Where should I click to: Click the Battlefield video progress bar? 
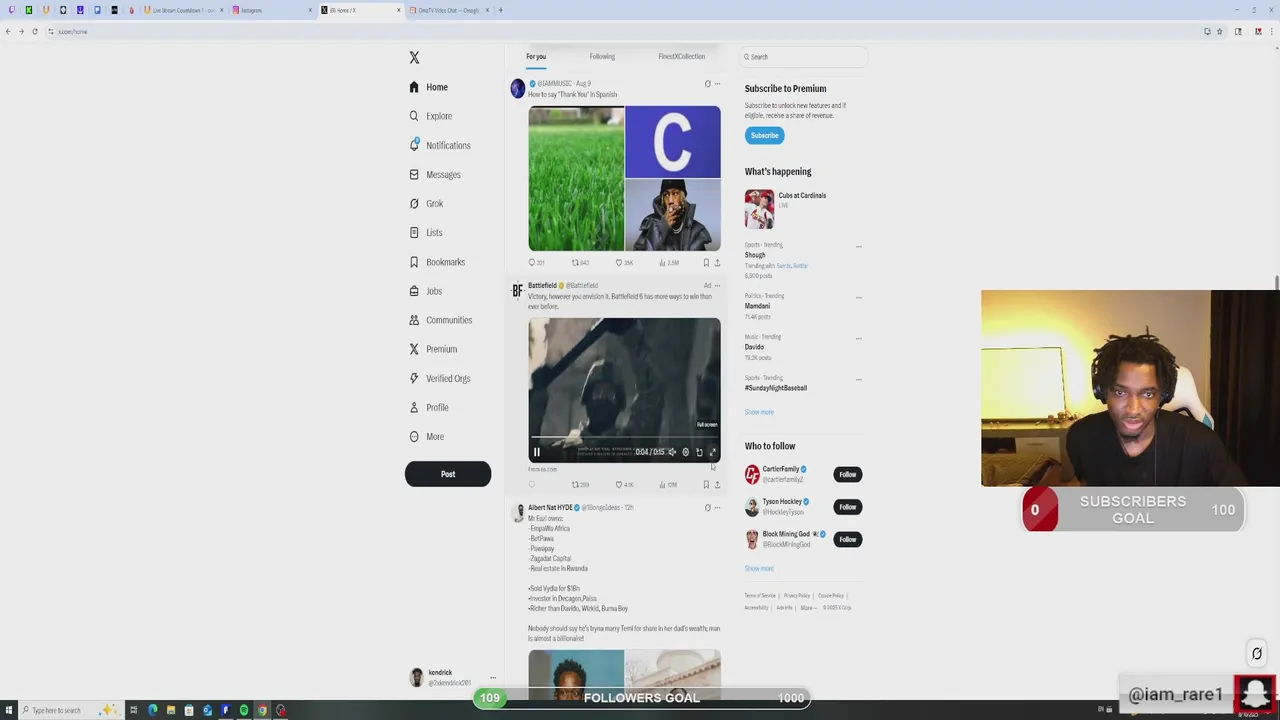[624, 438]
